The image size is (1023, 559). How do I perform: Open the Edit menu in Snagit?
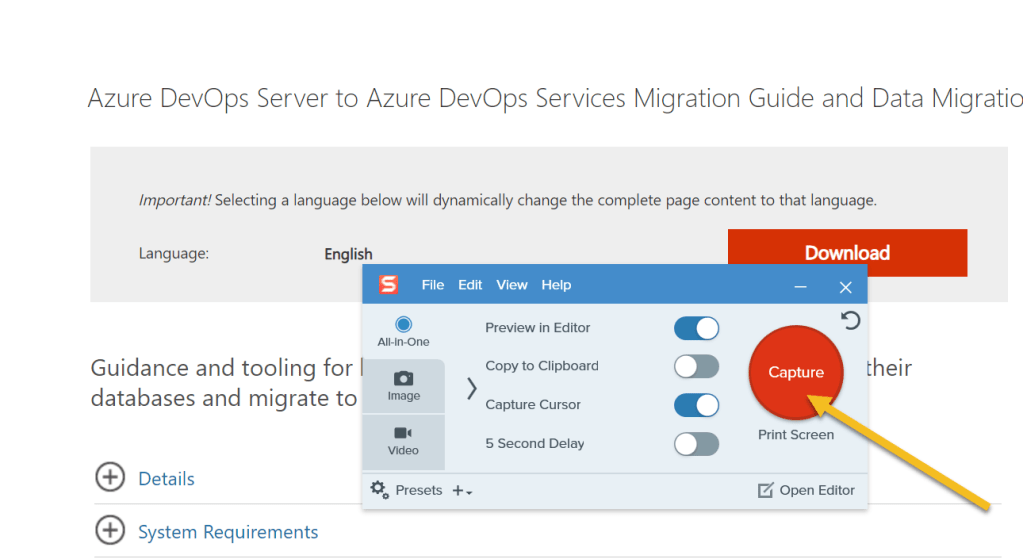click(470, 285)
